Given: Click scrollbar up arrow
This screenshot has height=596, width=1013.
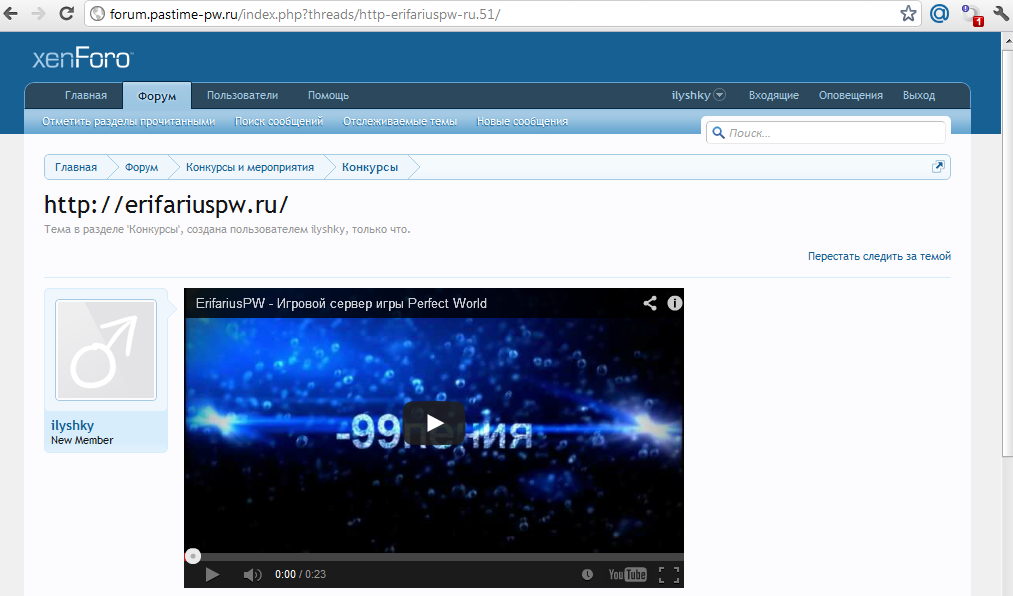Looking at the screenshot, I should click(x=1007, y=40).
